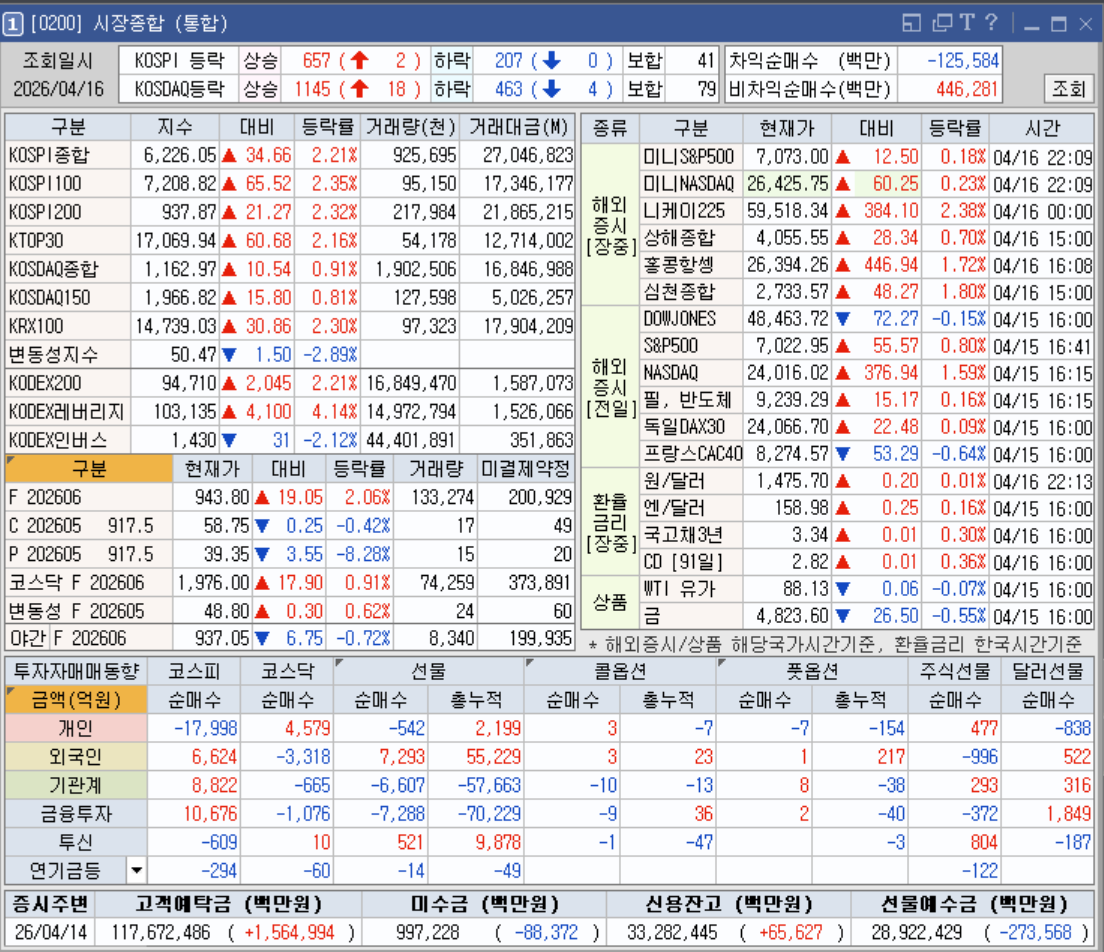Click the orange 금액(억원) header cell

click(76, 700)
